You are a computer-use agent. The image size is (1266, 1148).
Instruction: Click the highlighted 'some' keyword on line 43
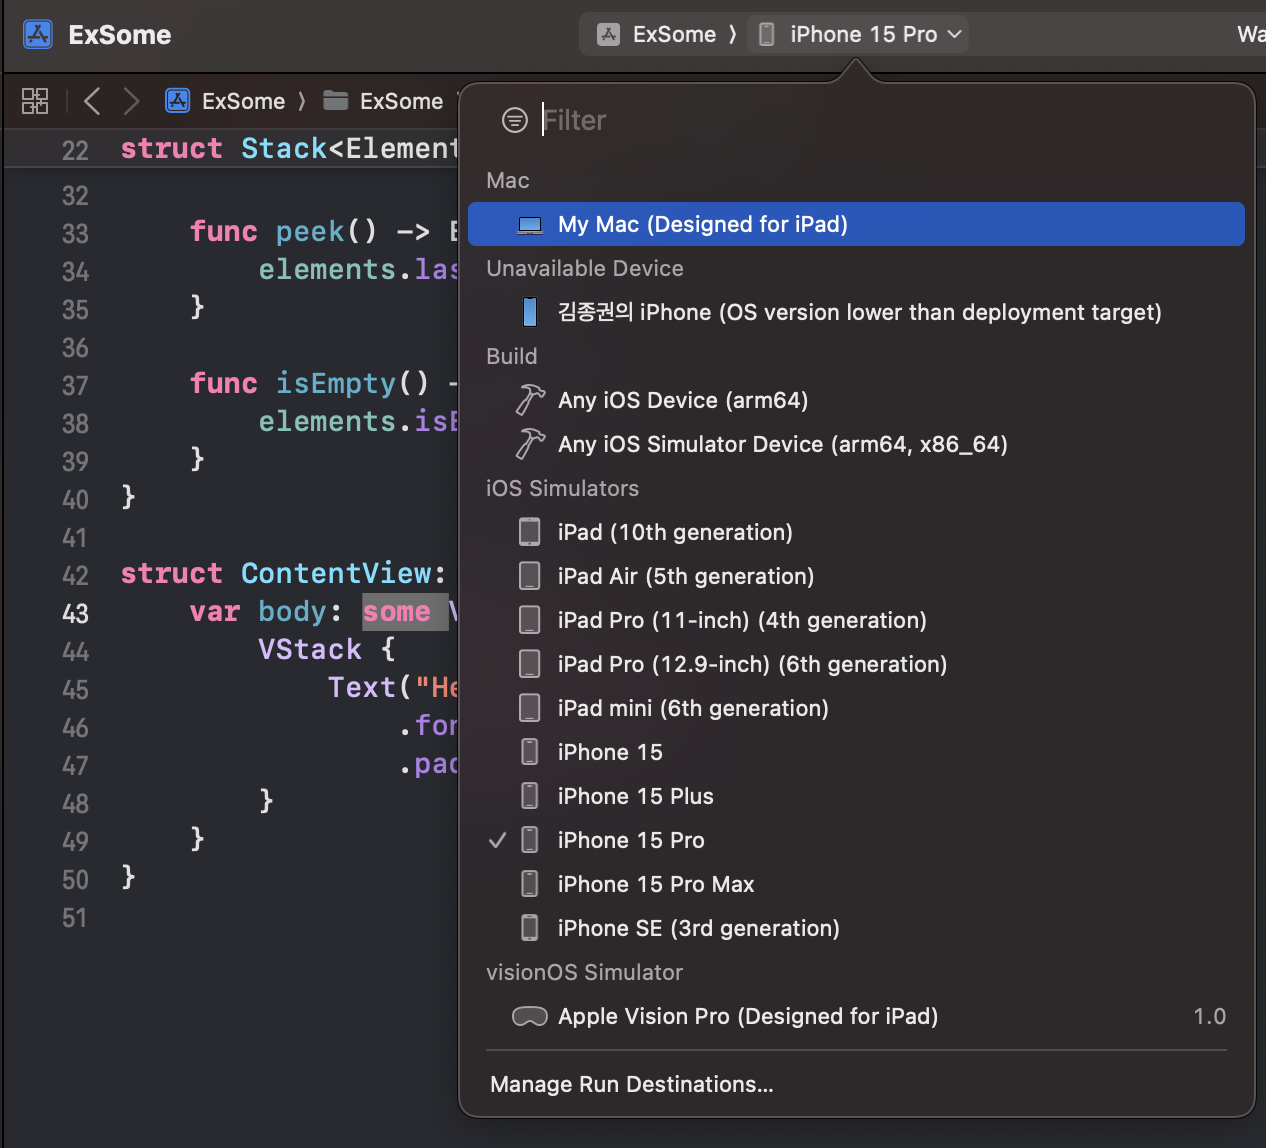point(397,612)
